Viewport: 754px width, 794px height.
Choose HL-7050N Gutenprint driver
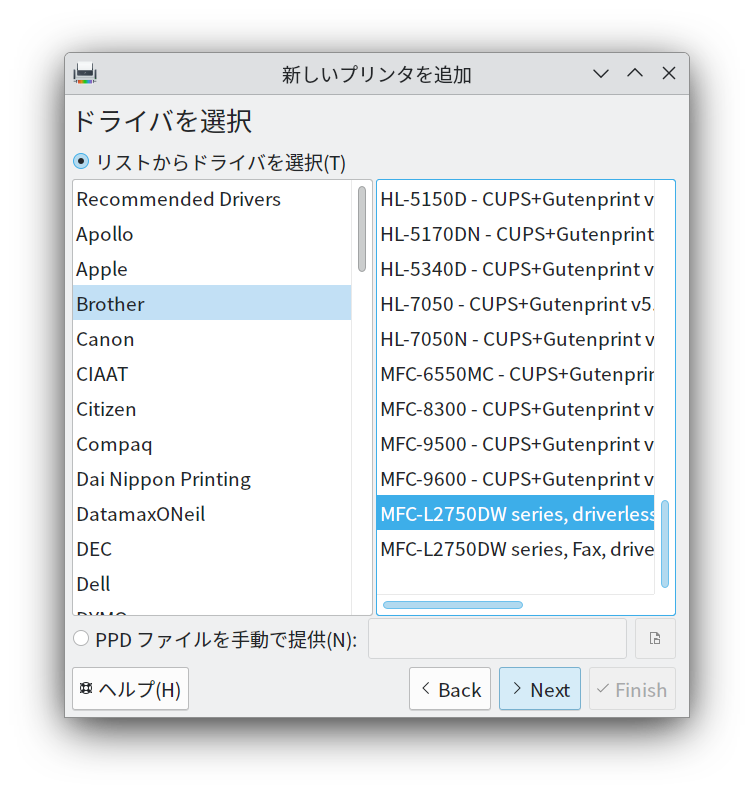pos(515,339)
